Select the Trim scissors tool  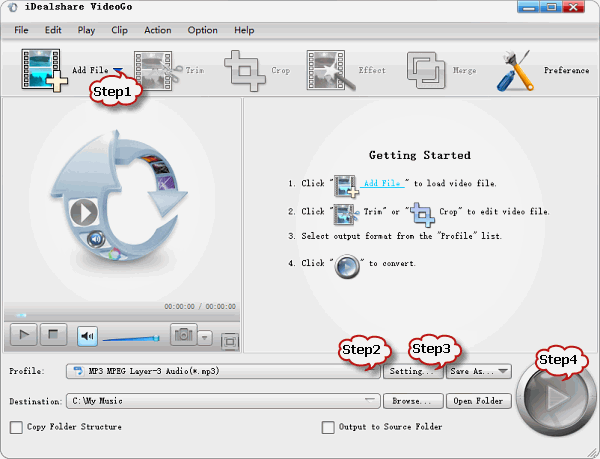tap(158, 70)
